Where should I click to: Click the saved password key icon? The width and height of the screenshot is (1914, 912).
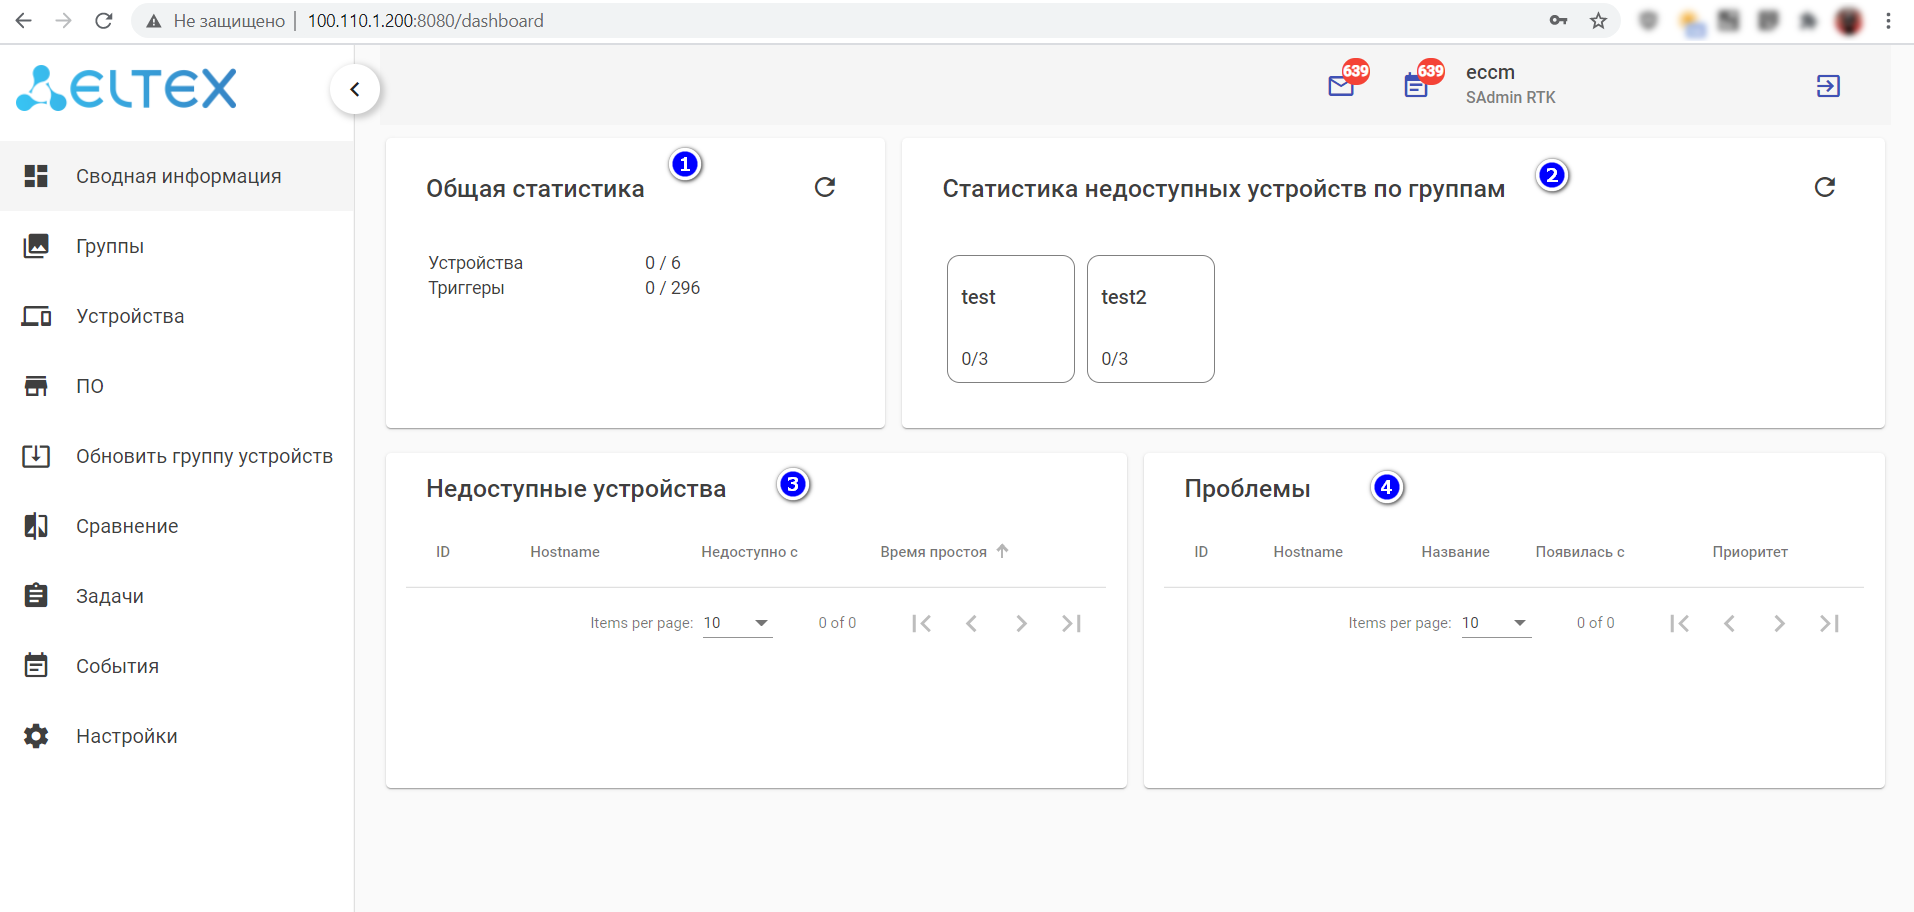[1558, 21]
